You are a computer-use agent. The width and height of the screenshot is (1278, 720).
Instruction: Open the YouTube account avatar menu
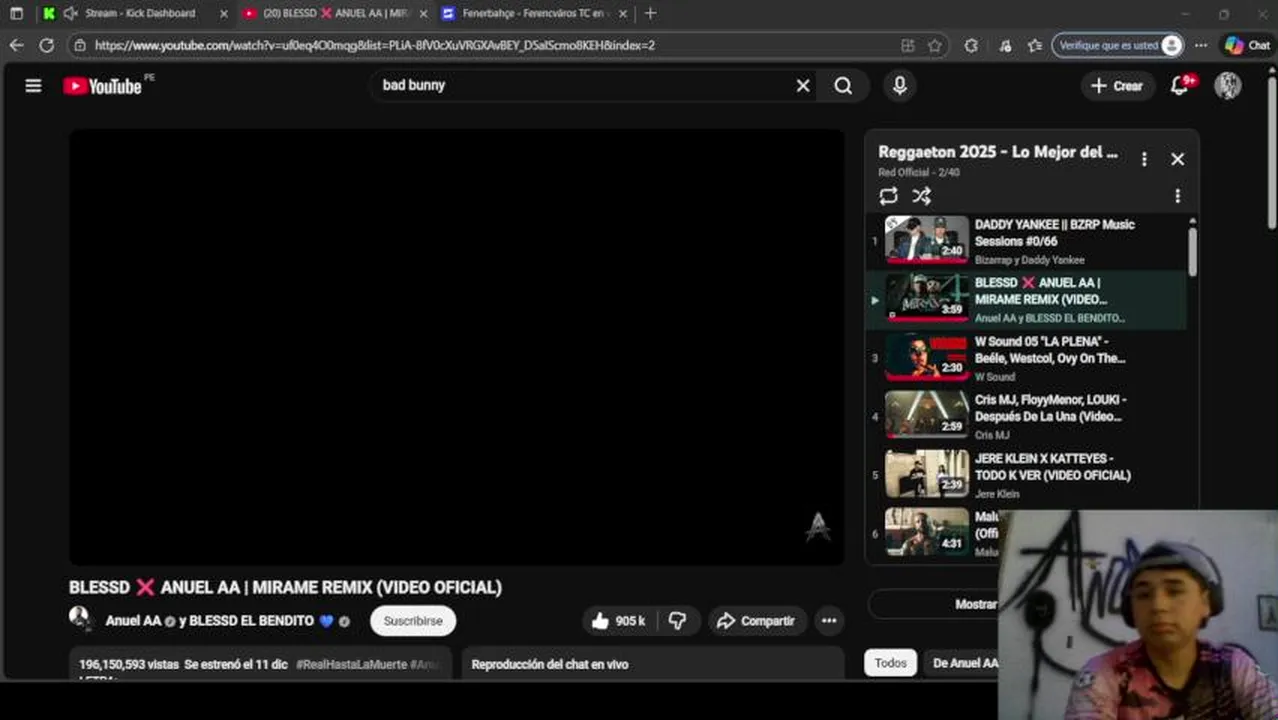click(1228, 86)
